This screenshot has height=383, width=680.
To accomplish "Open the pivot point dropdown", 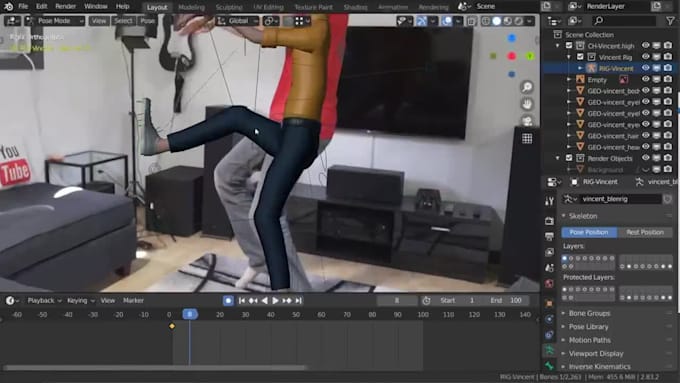I will [x=271, y=21].
